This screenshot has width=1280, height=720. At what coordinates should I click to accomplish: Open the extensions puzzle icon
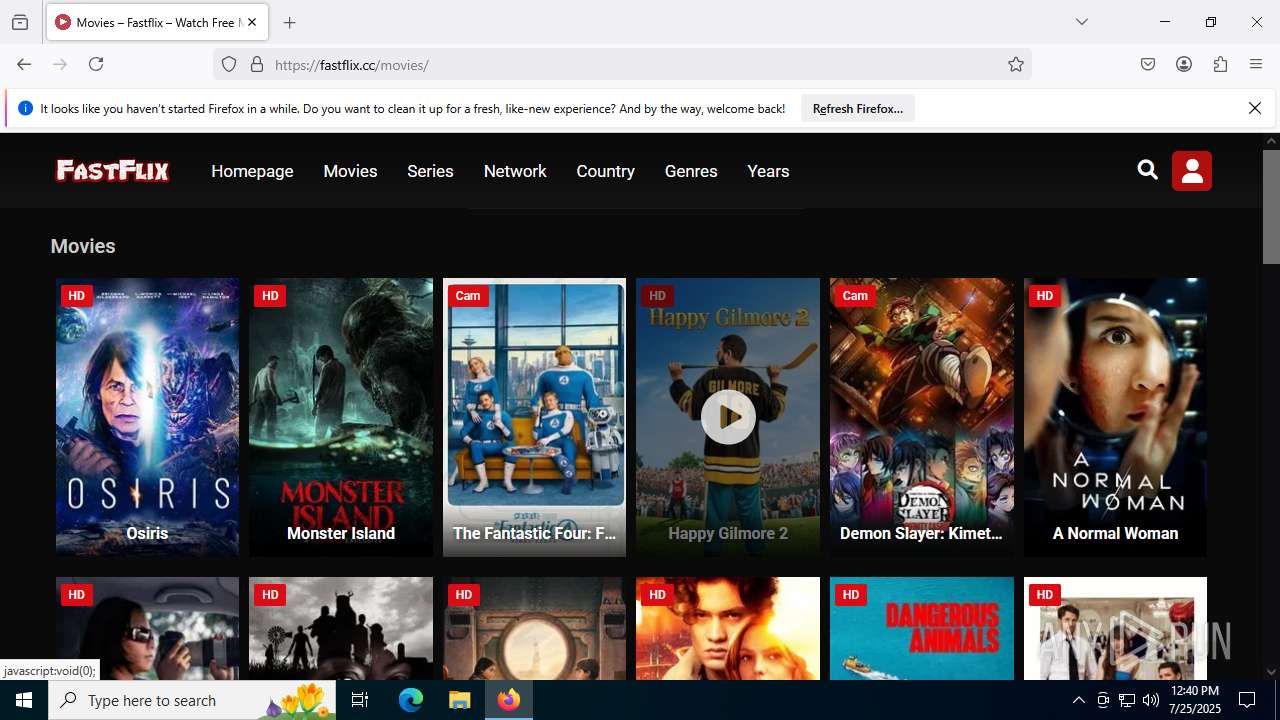(1220, 64)
